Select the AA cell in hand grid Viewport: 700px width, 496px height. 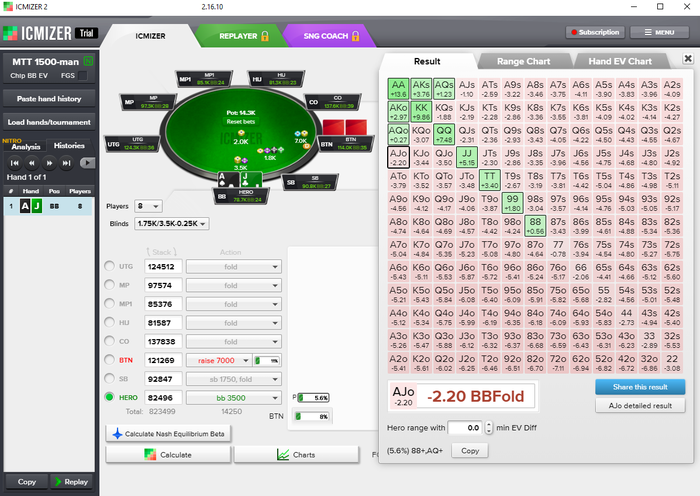coord(398,88)
